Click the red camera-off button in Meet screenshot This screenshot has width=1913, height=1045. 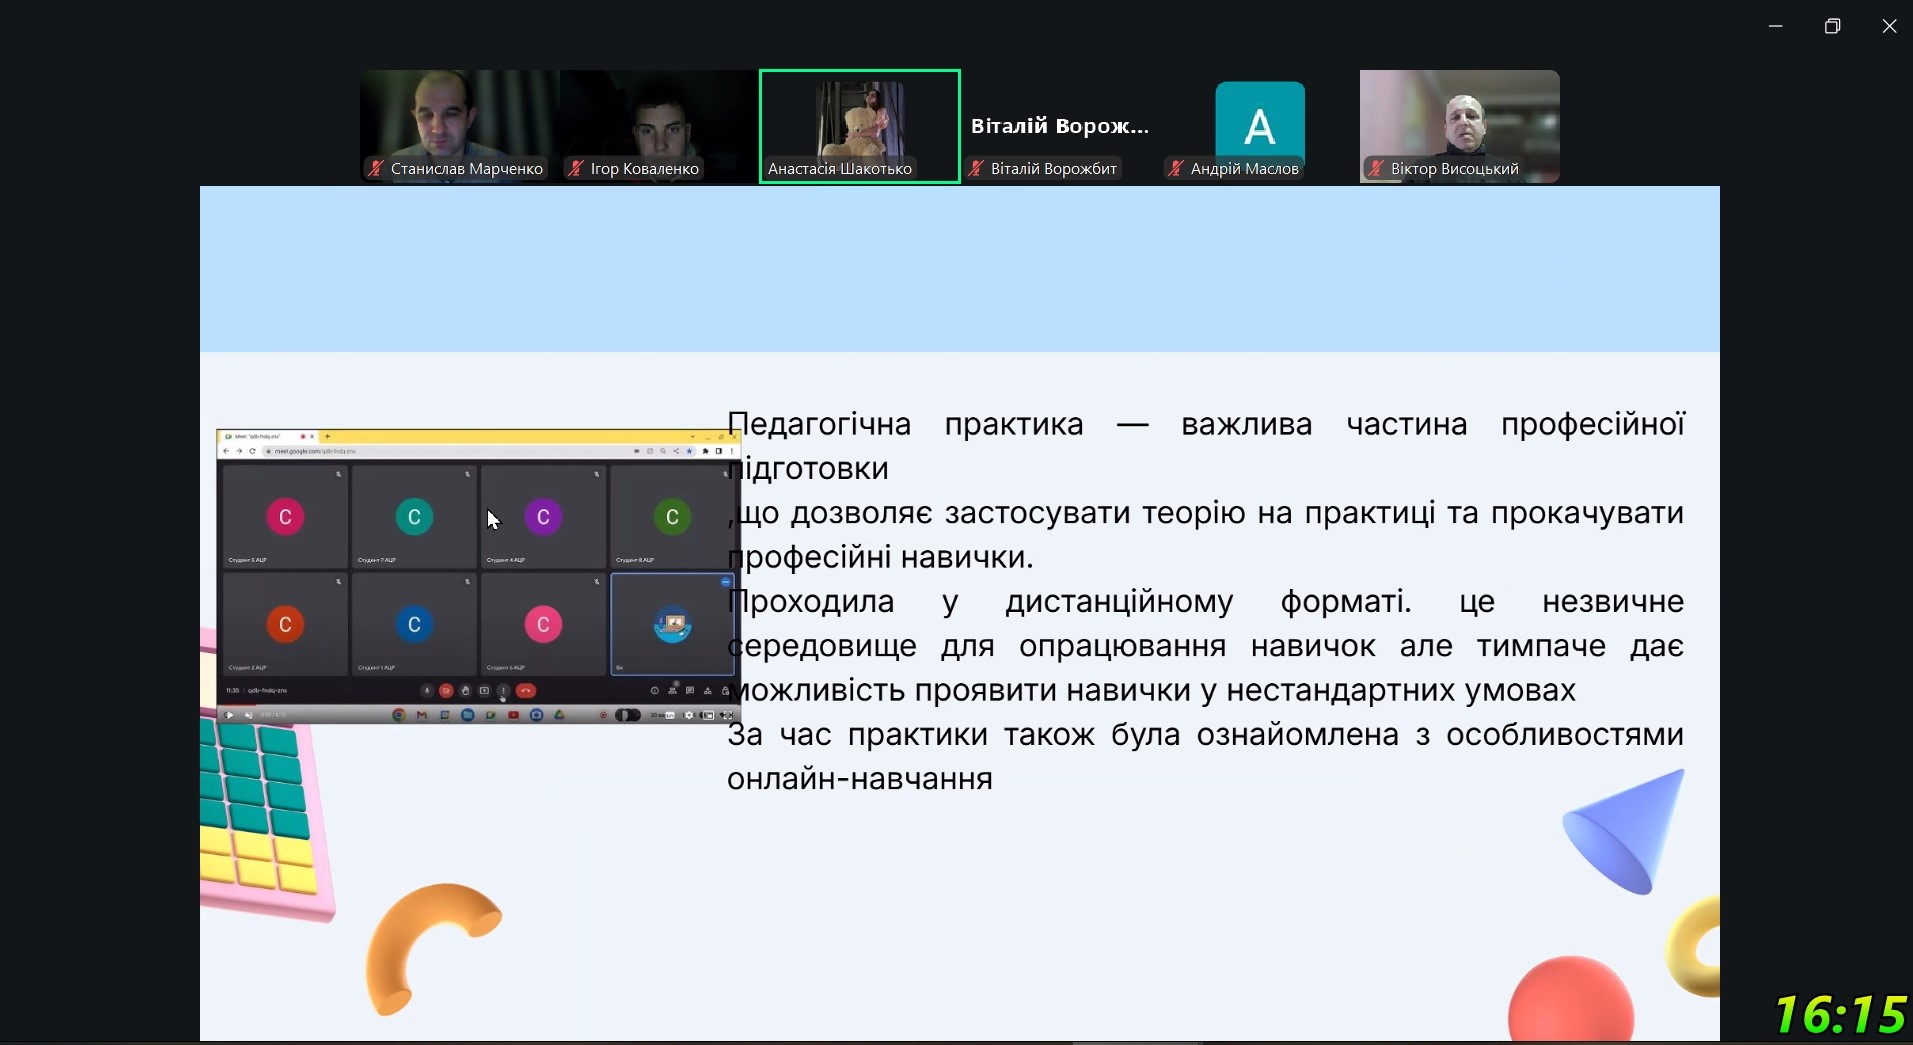(x=446, y=690)
